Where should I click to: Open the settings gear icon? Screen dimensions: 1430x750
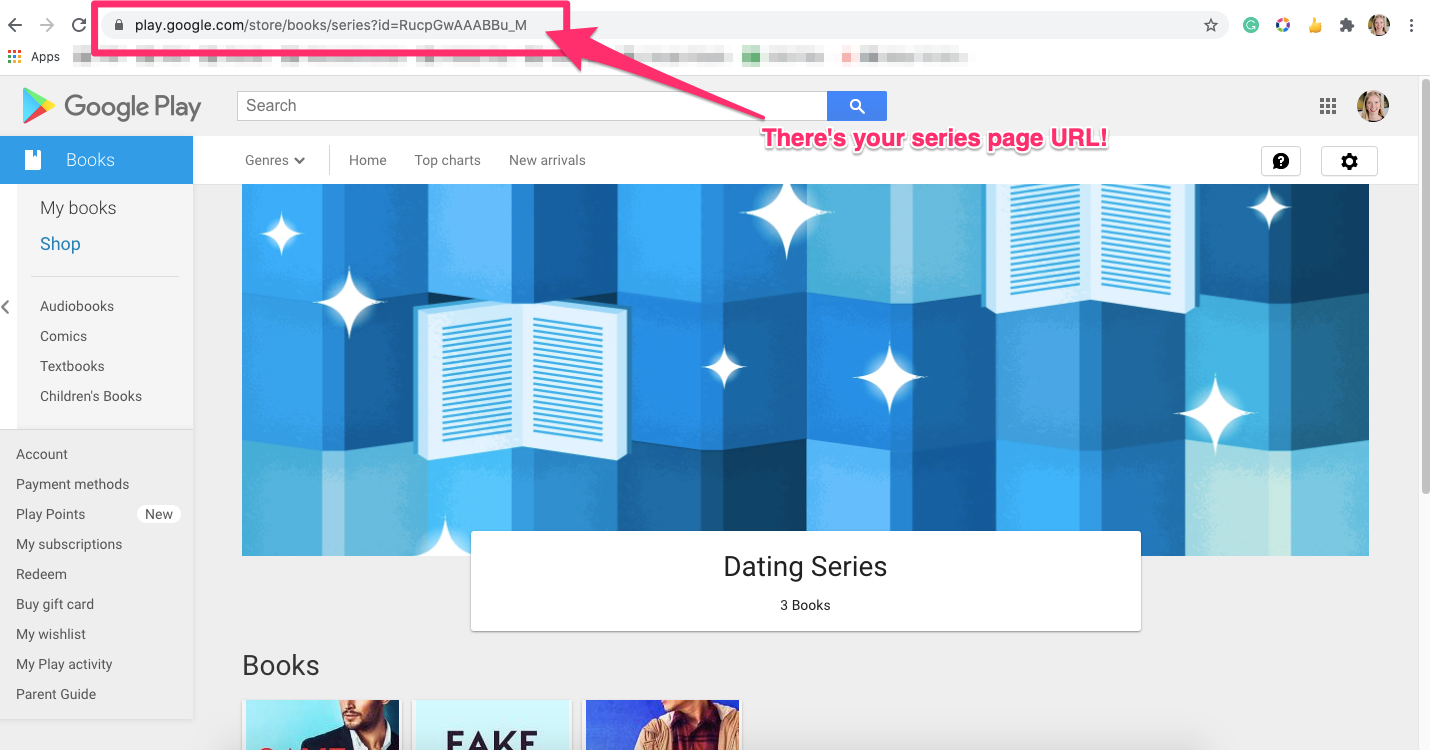(1349, 161)
